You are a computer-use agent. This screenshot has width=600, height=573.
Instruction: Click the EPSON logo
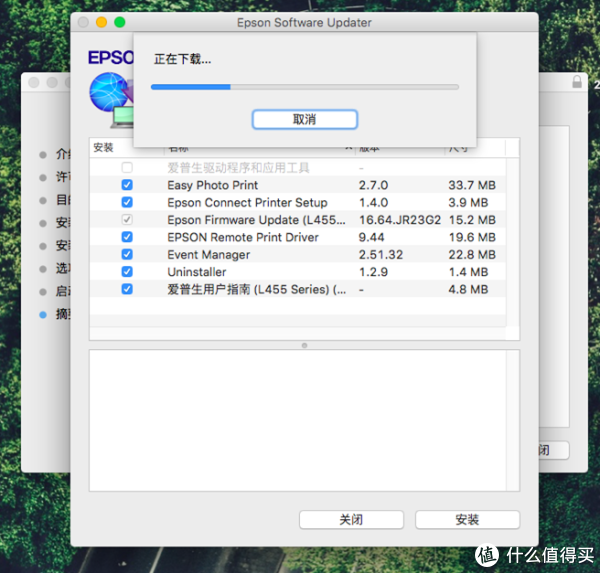[111, 57]
